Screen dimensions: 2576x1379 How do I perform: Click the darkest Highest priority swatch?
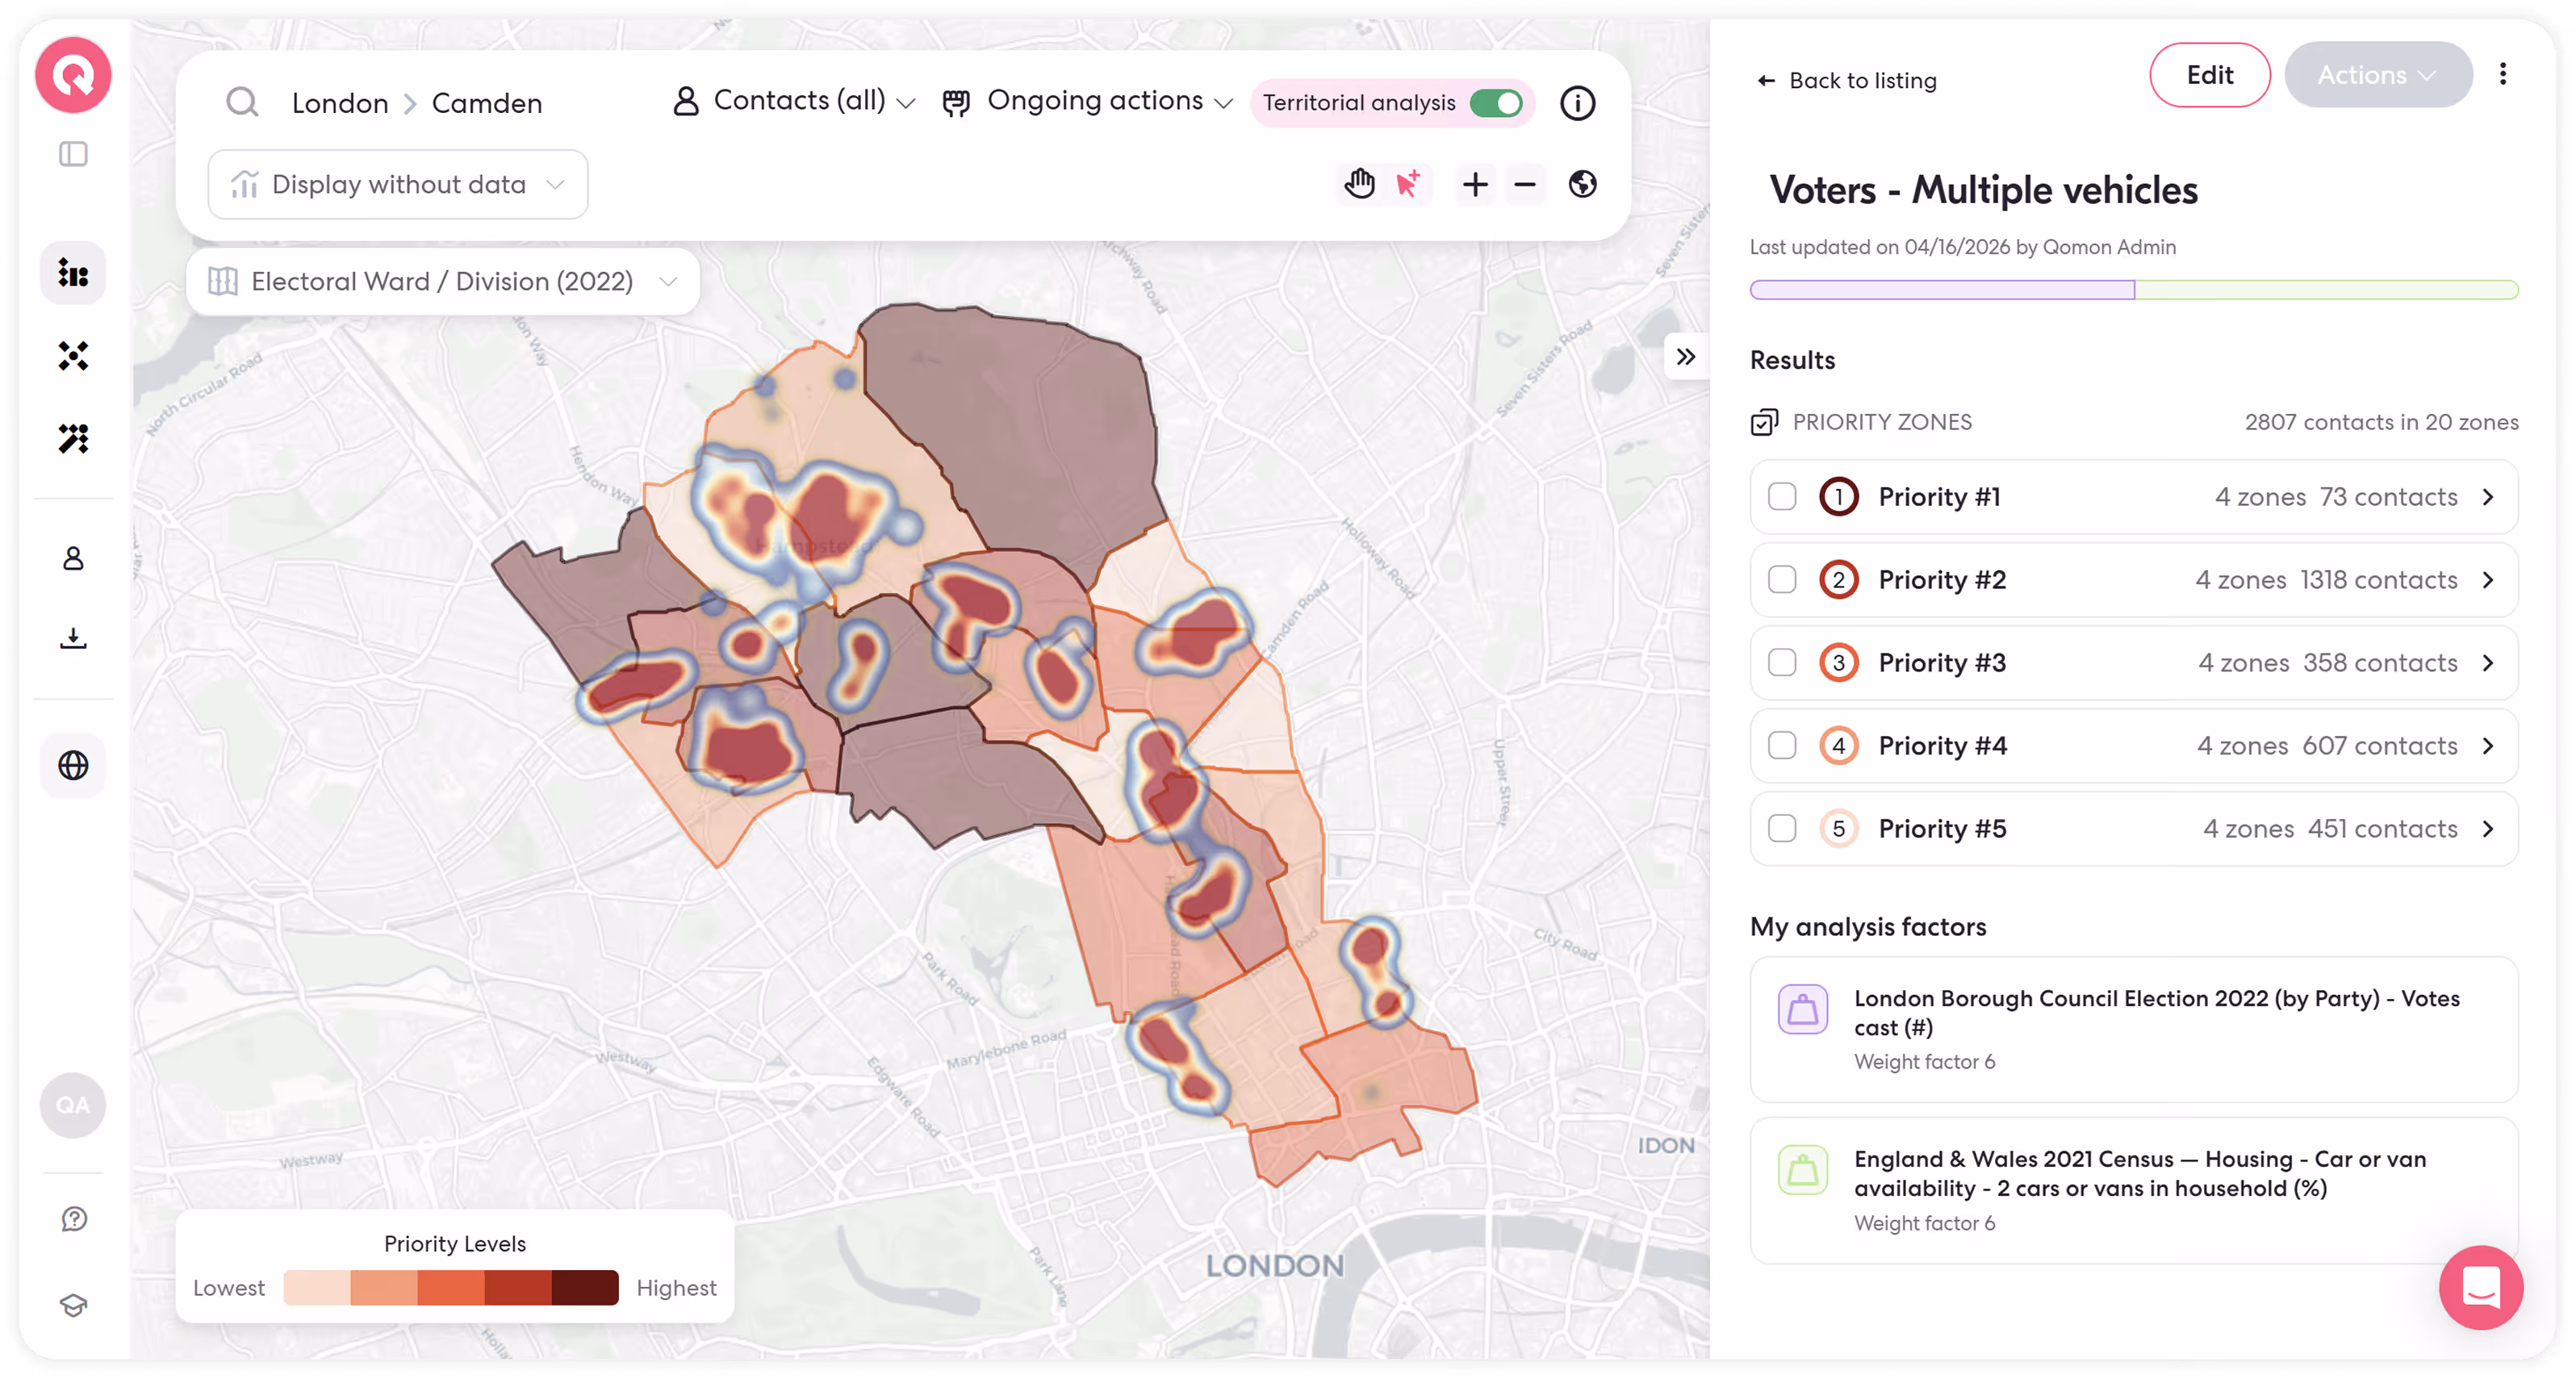click(585, 1288)
